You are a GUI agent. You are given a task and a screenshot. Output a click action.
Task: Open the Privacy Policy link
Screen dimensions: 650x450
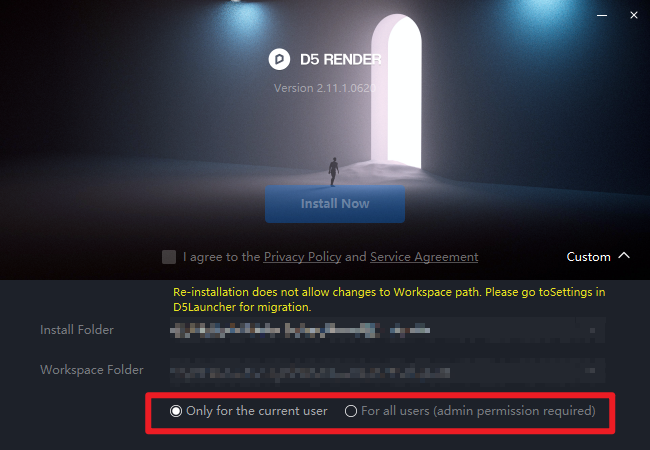pos(303,257)
